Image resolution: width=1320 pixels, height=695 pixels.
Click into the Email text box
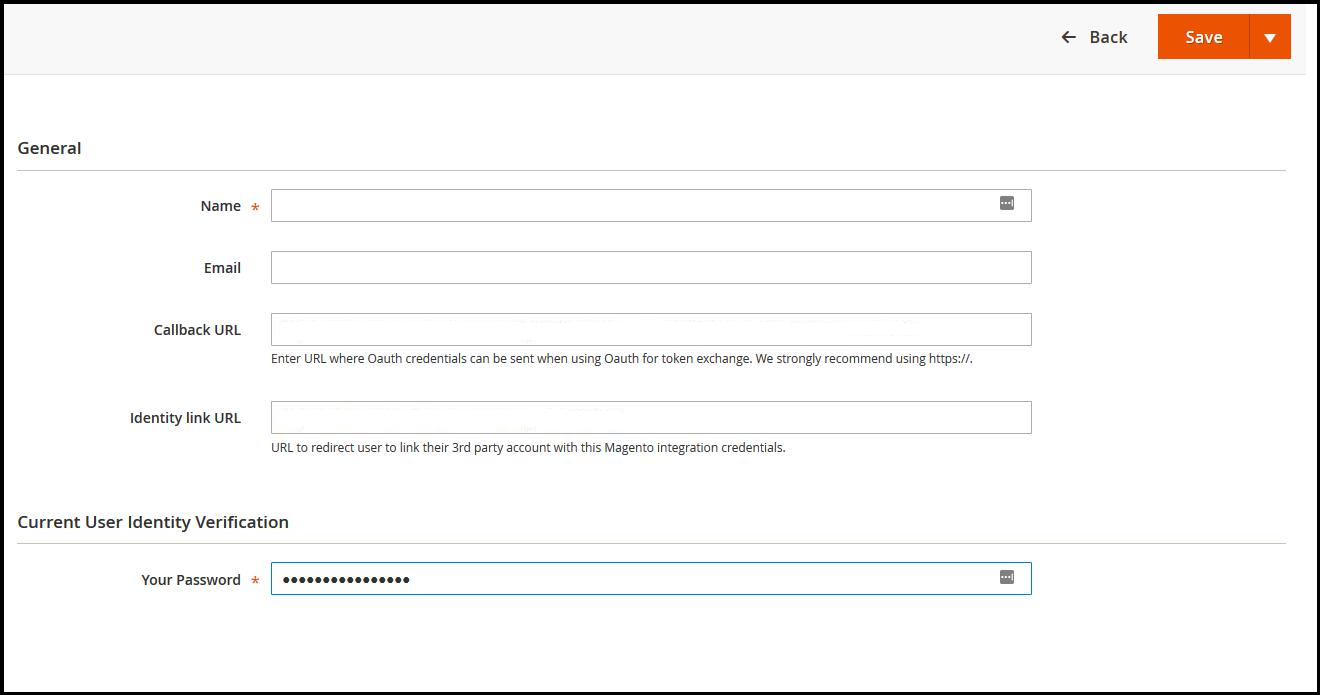(x=650, y=268)
